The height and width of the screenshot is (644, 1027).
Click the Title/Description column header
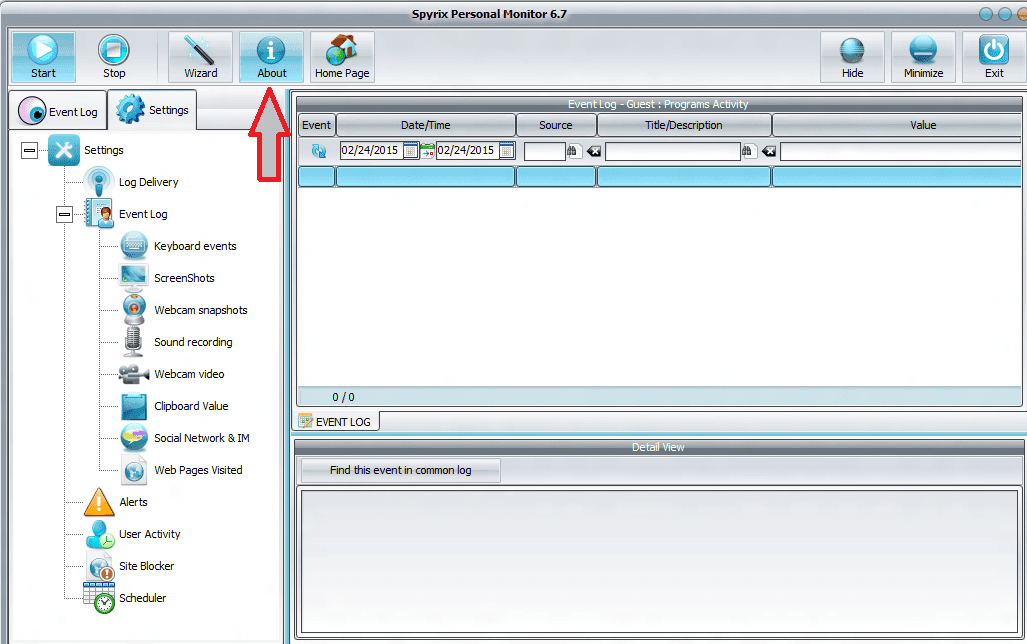pyautogui.click(x=684, y=125)
